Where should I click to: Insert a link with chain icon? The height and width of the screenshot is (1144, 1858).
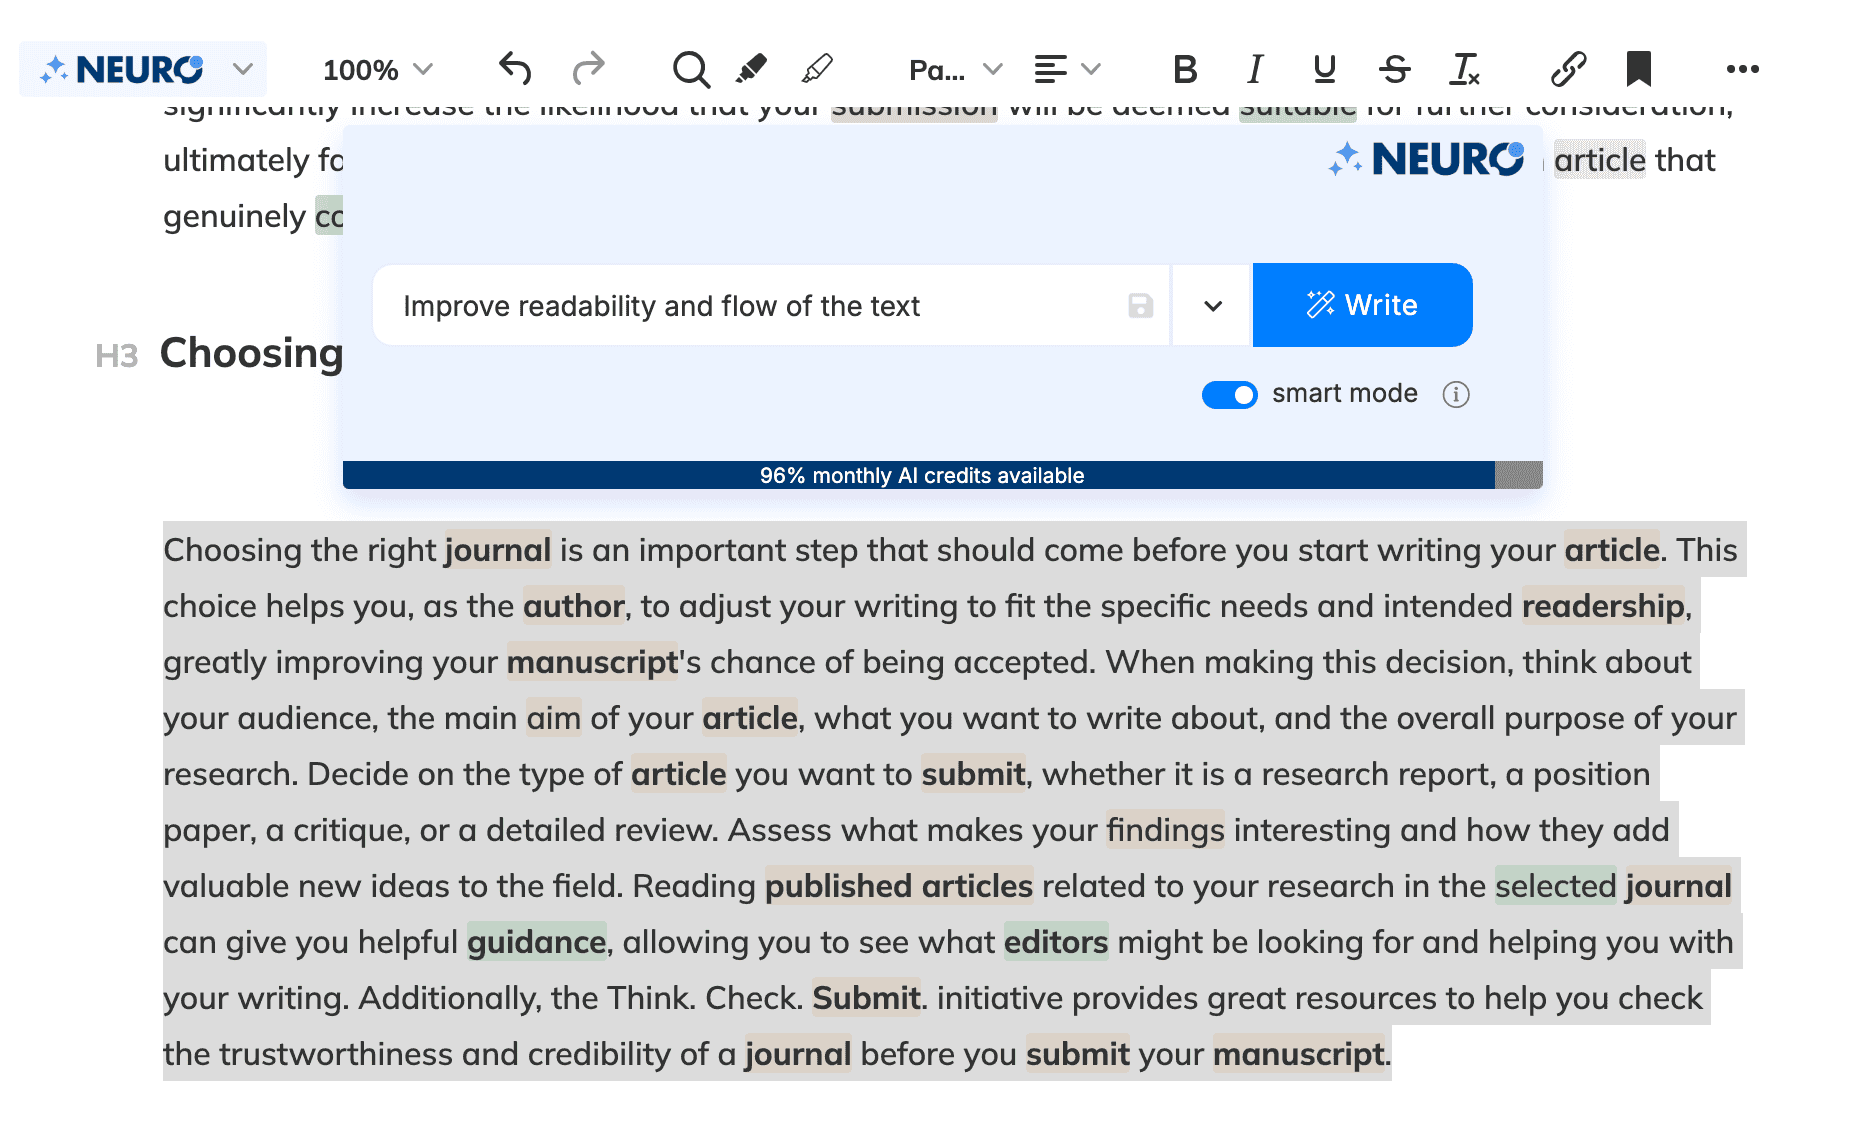point(1568,69)
